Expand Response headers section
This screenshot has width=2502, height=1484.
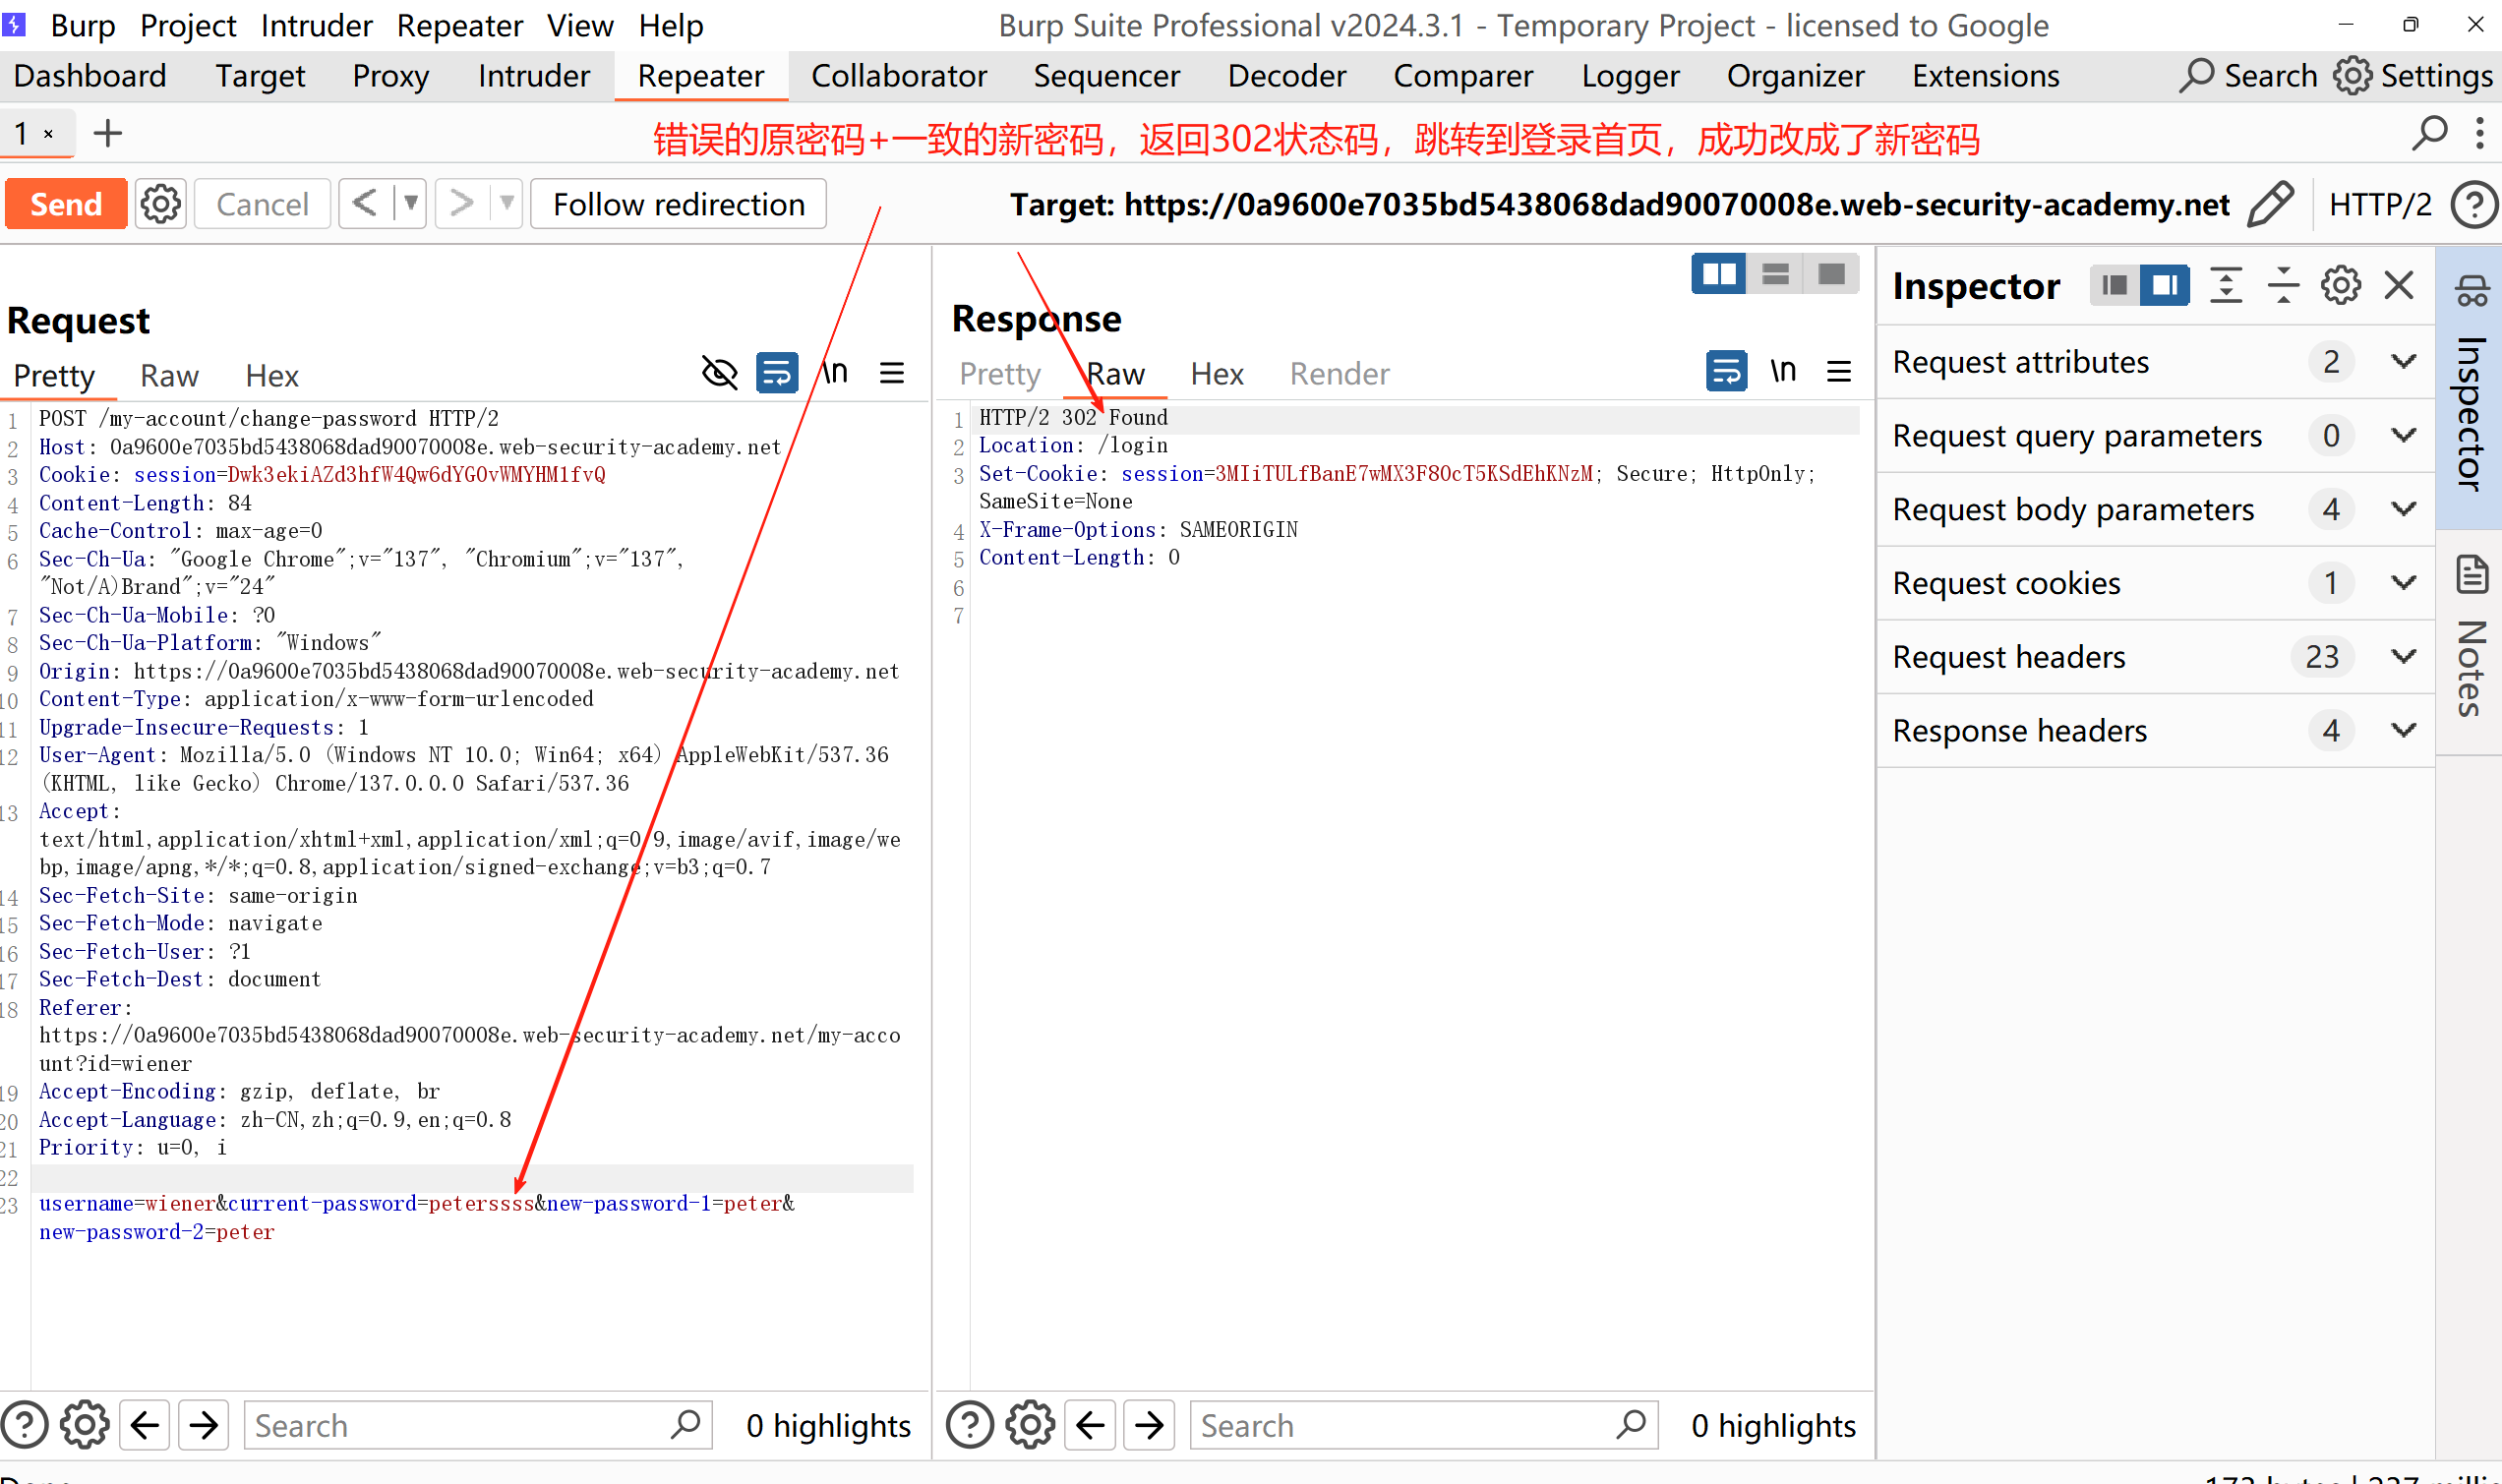click(2403, 731)
